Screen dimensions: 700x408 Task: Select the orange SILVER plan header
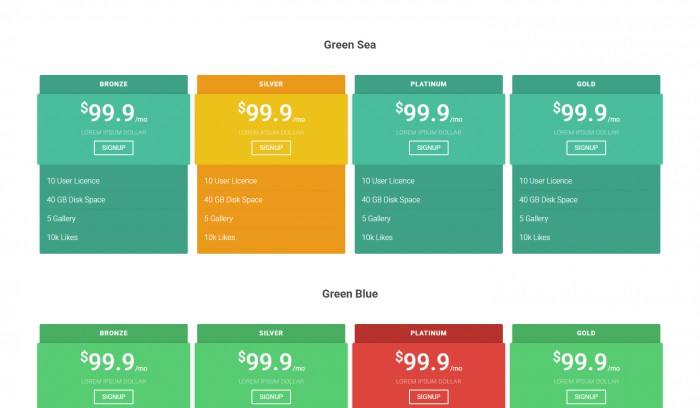coord(271,84)
